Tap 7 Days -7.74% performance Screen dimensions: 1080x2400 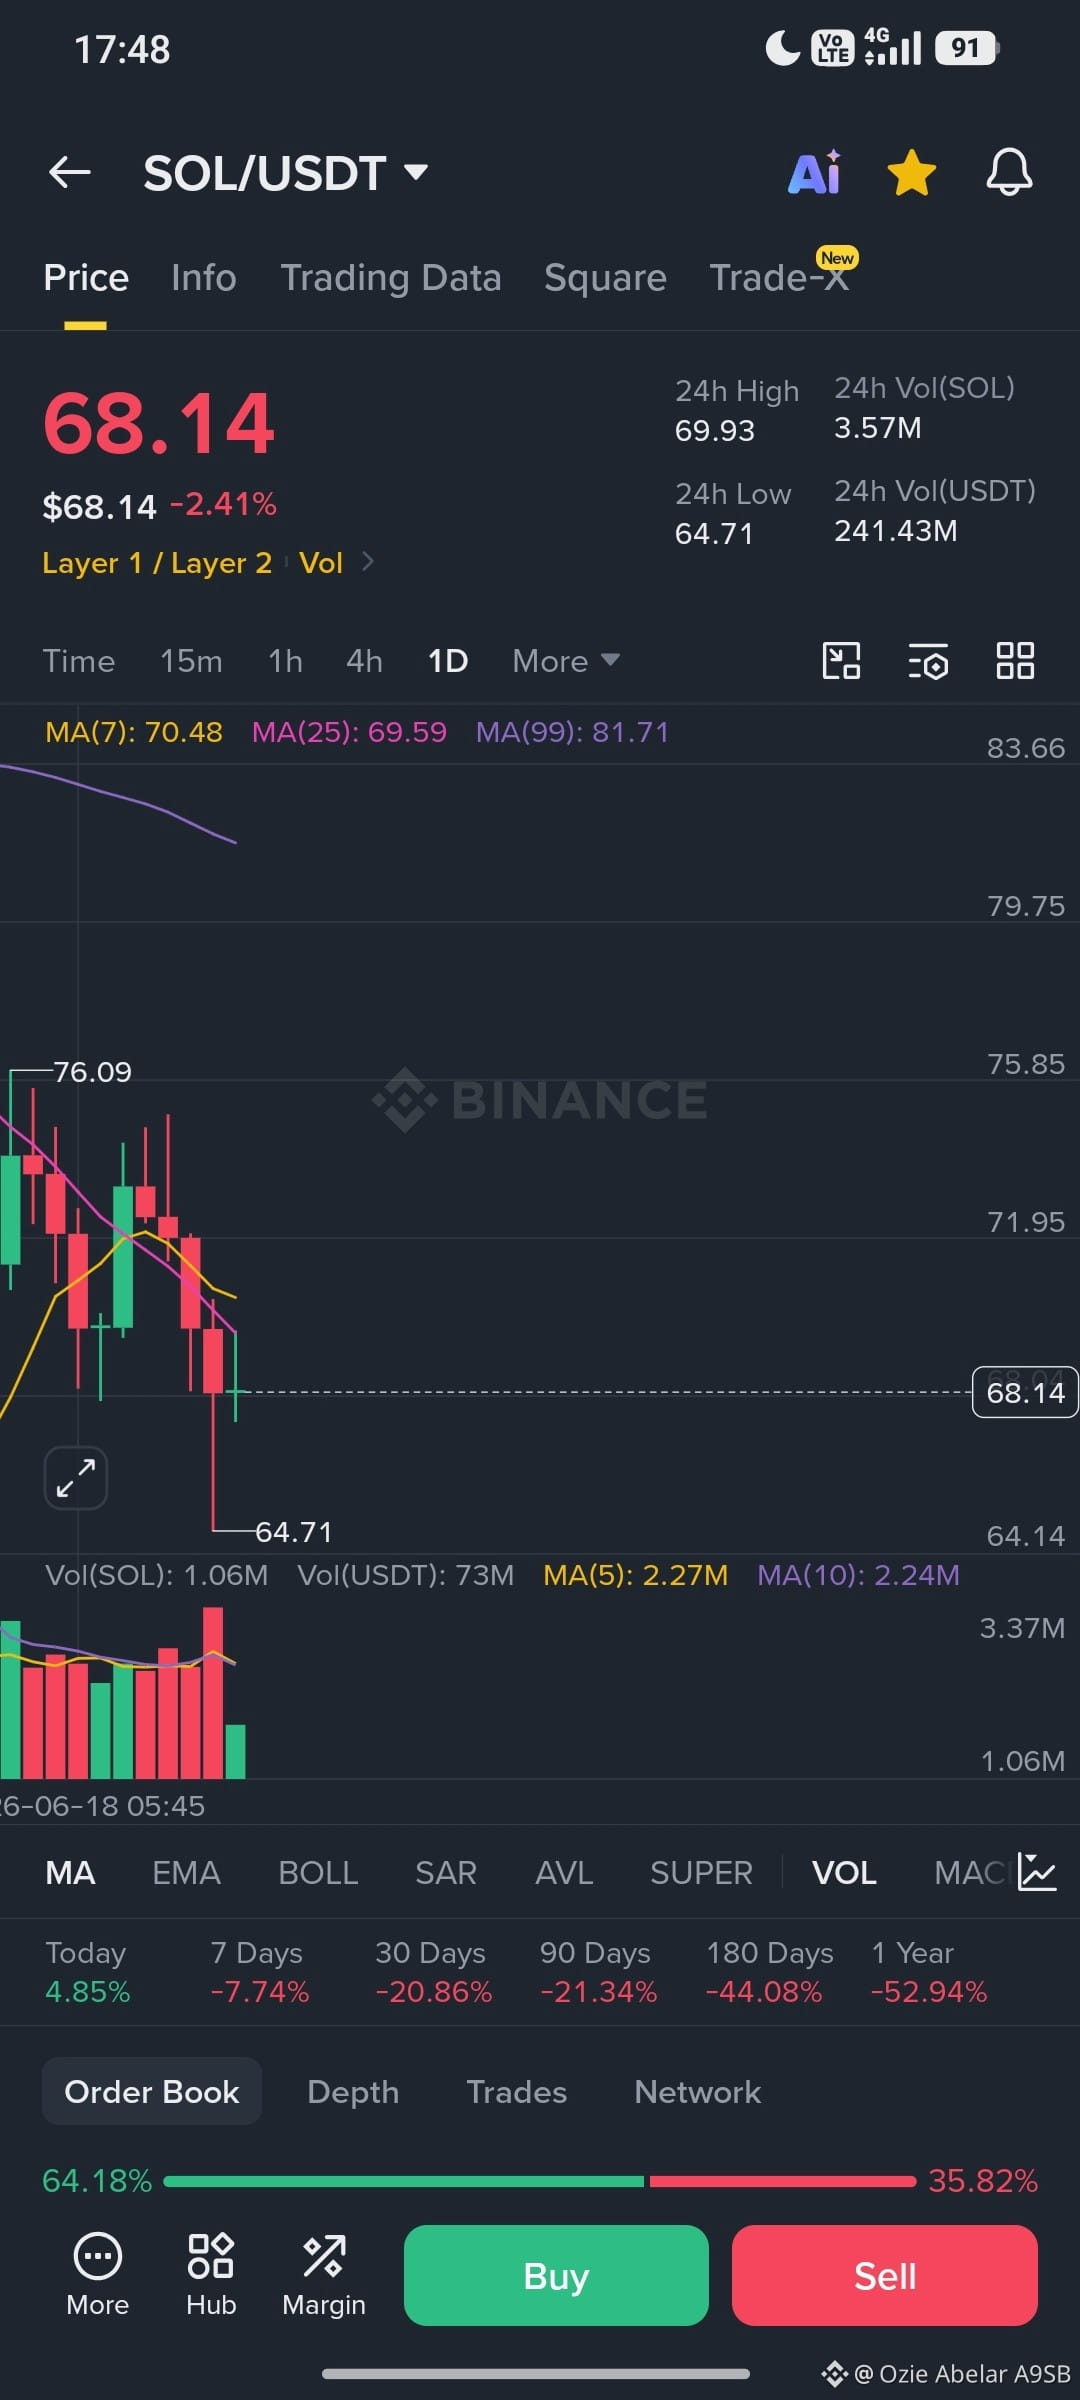point(259,1972)
